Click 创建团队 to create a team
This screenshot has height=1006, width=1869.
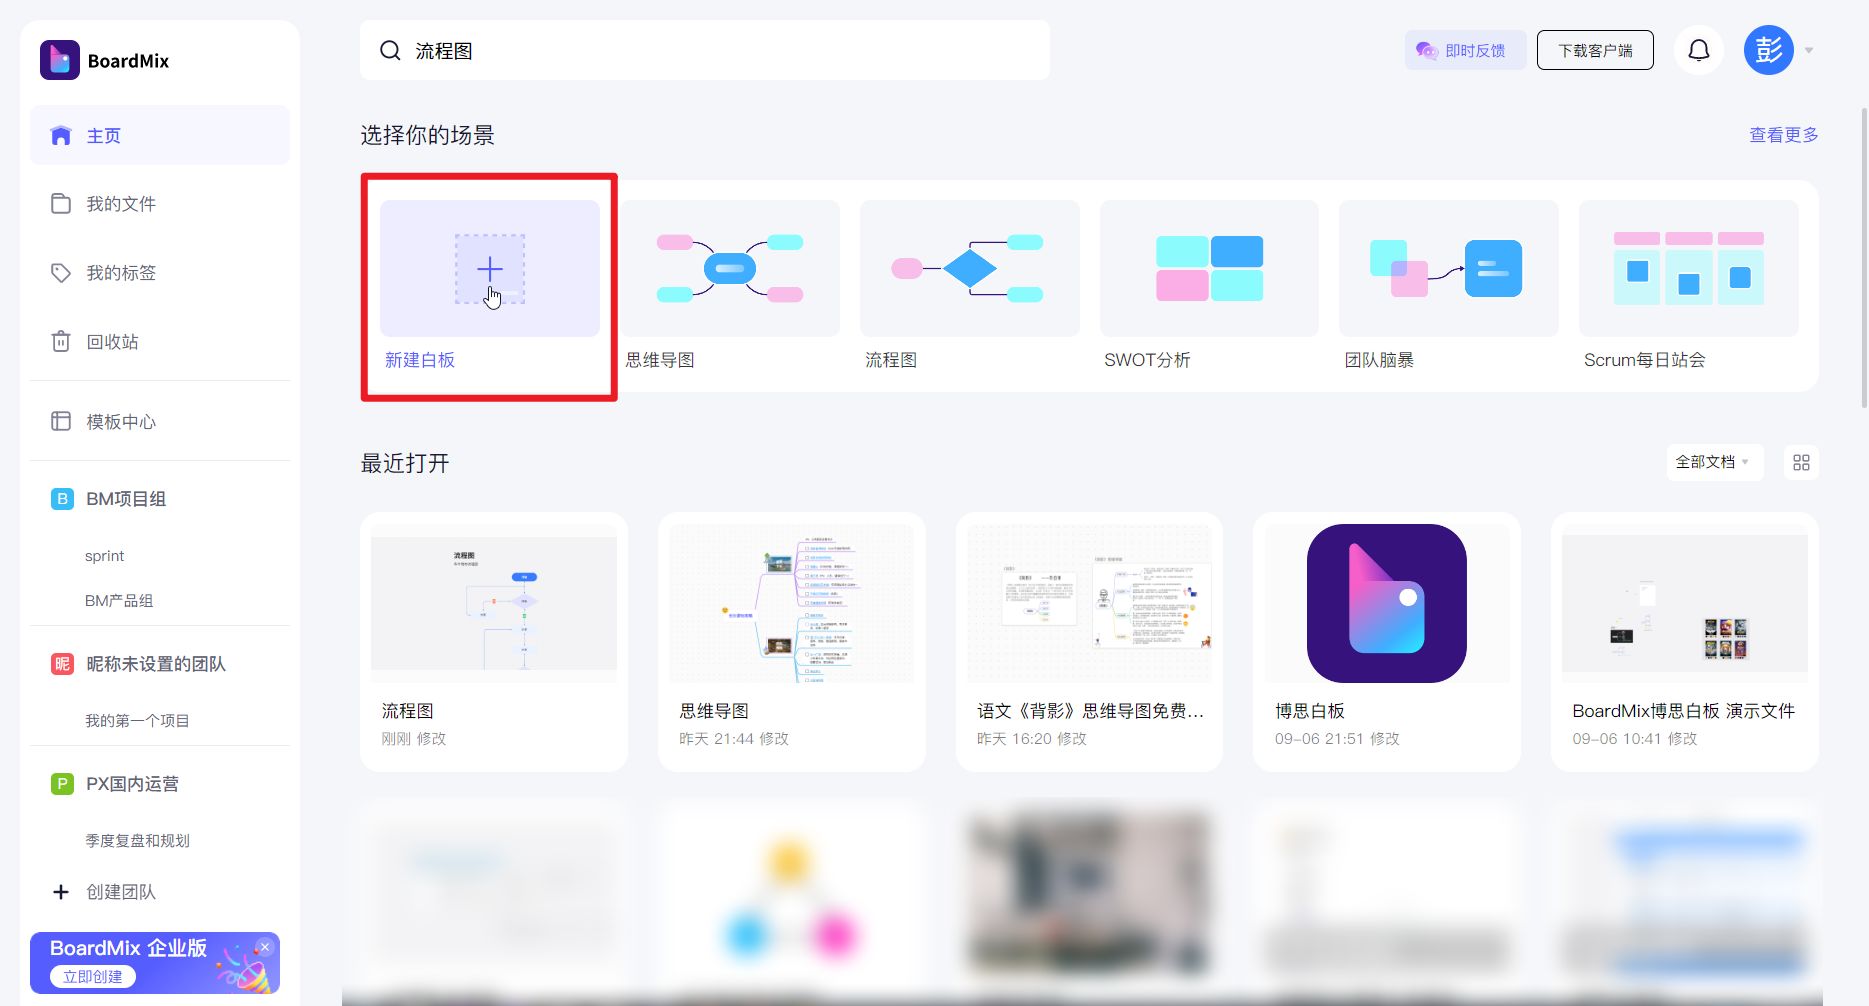(121, 891)
